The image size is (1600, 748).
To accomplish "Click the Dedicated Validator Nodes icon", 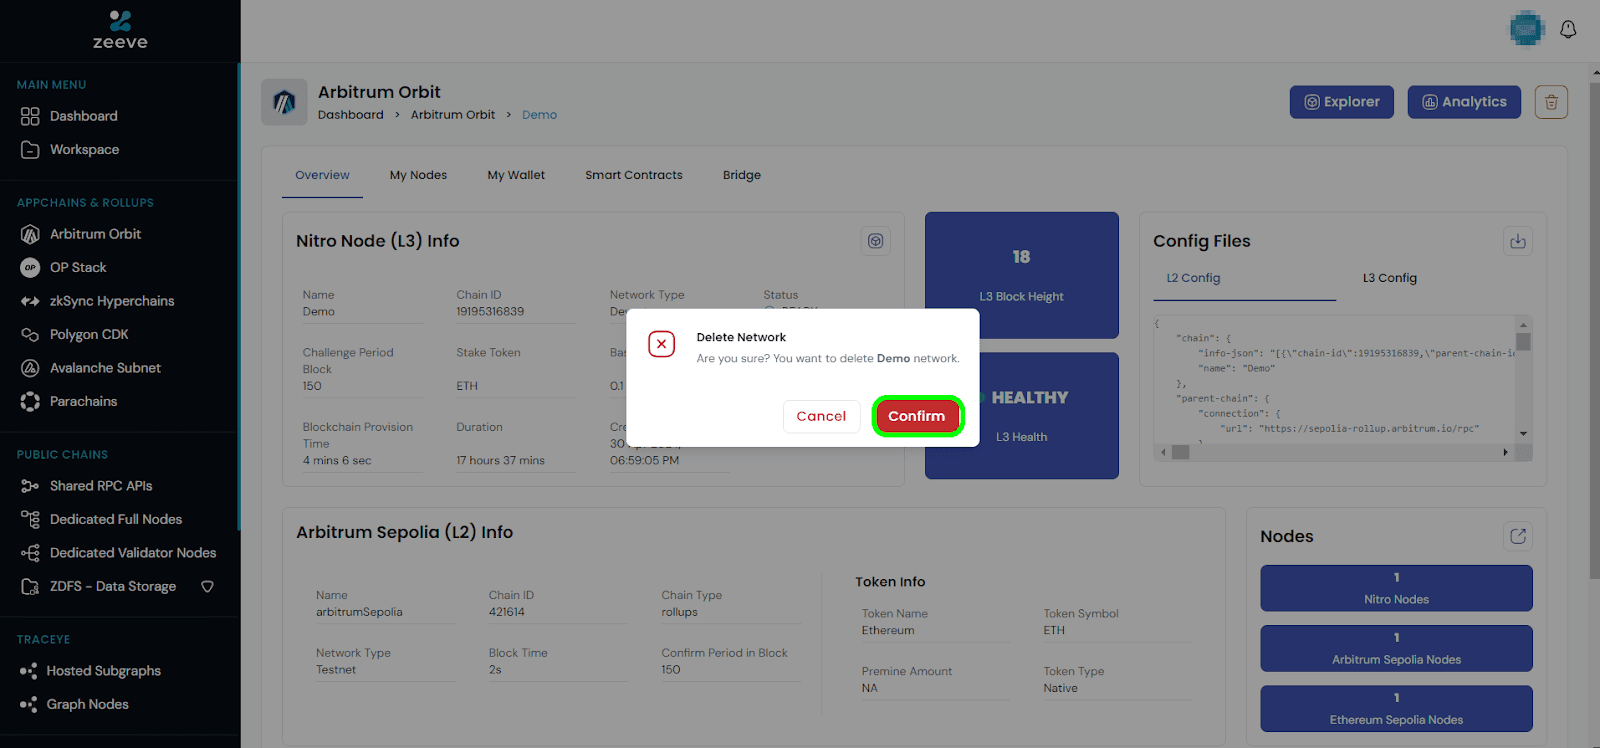I will [30, 553].
